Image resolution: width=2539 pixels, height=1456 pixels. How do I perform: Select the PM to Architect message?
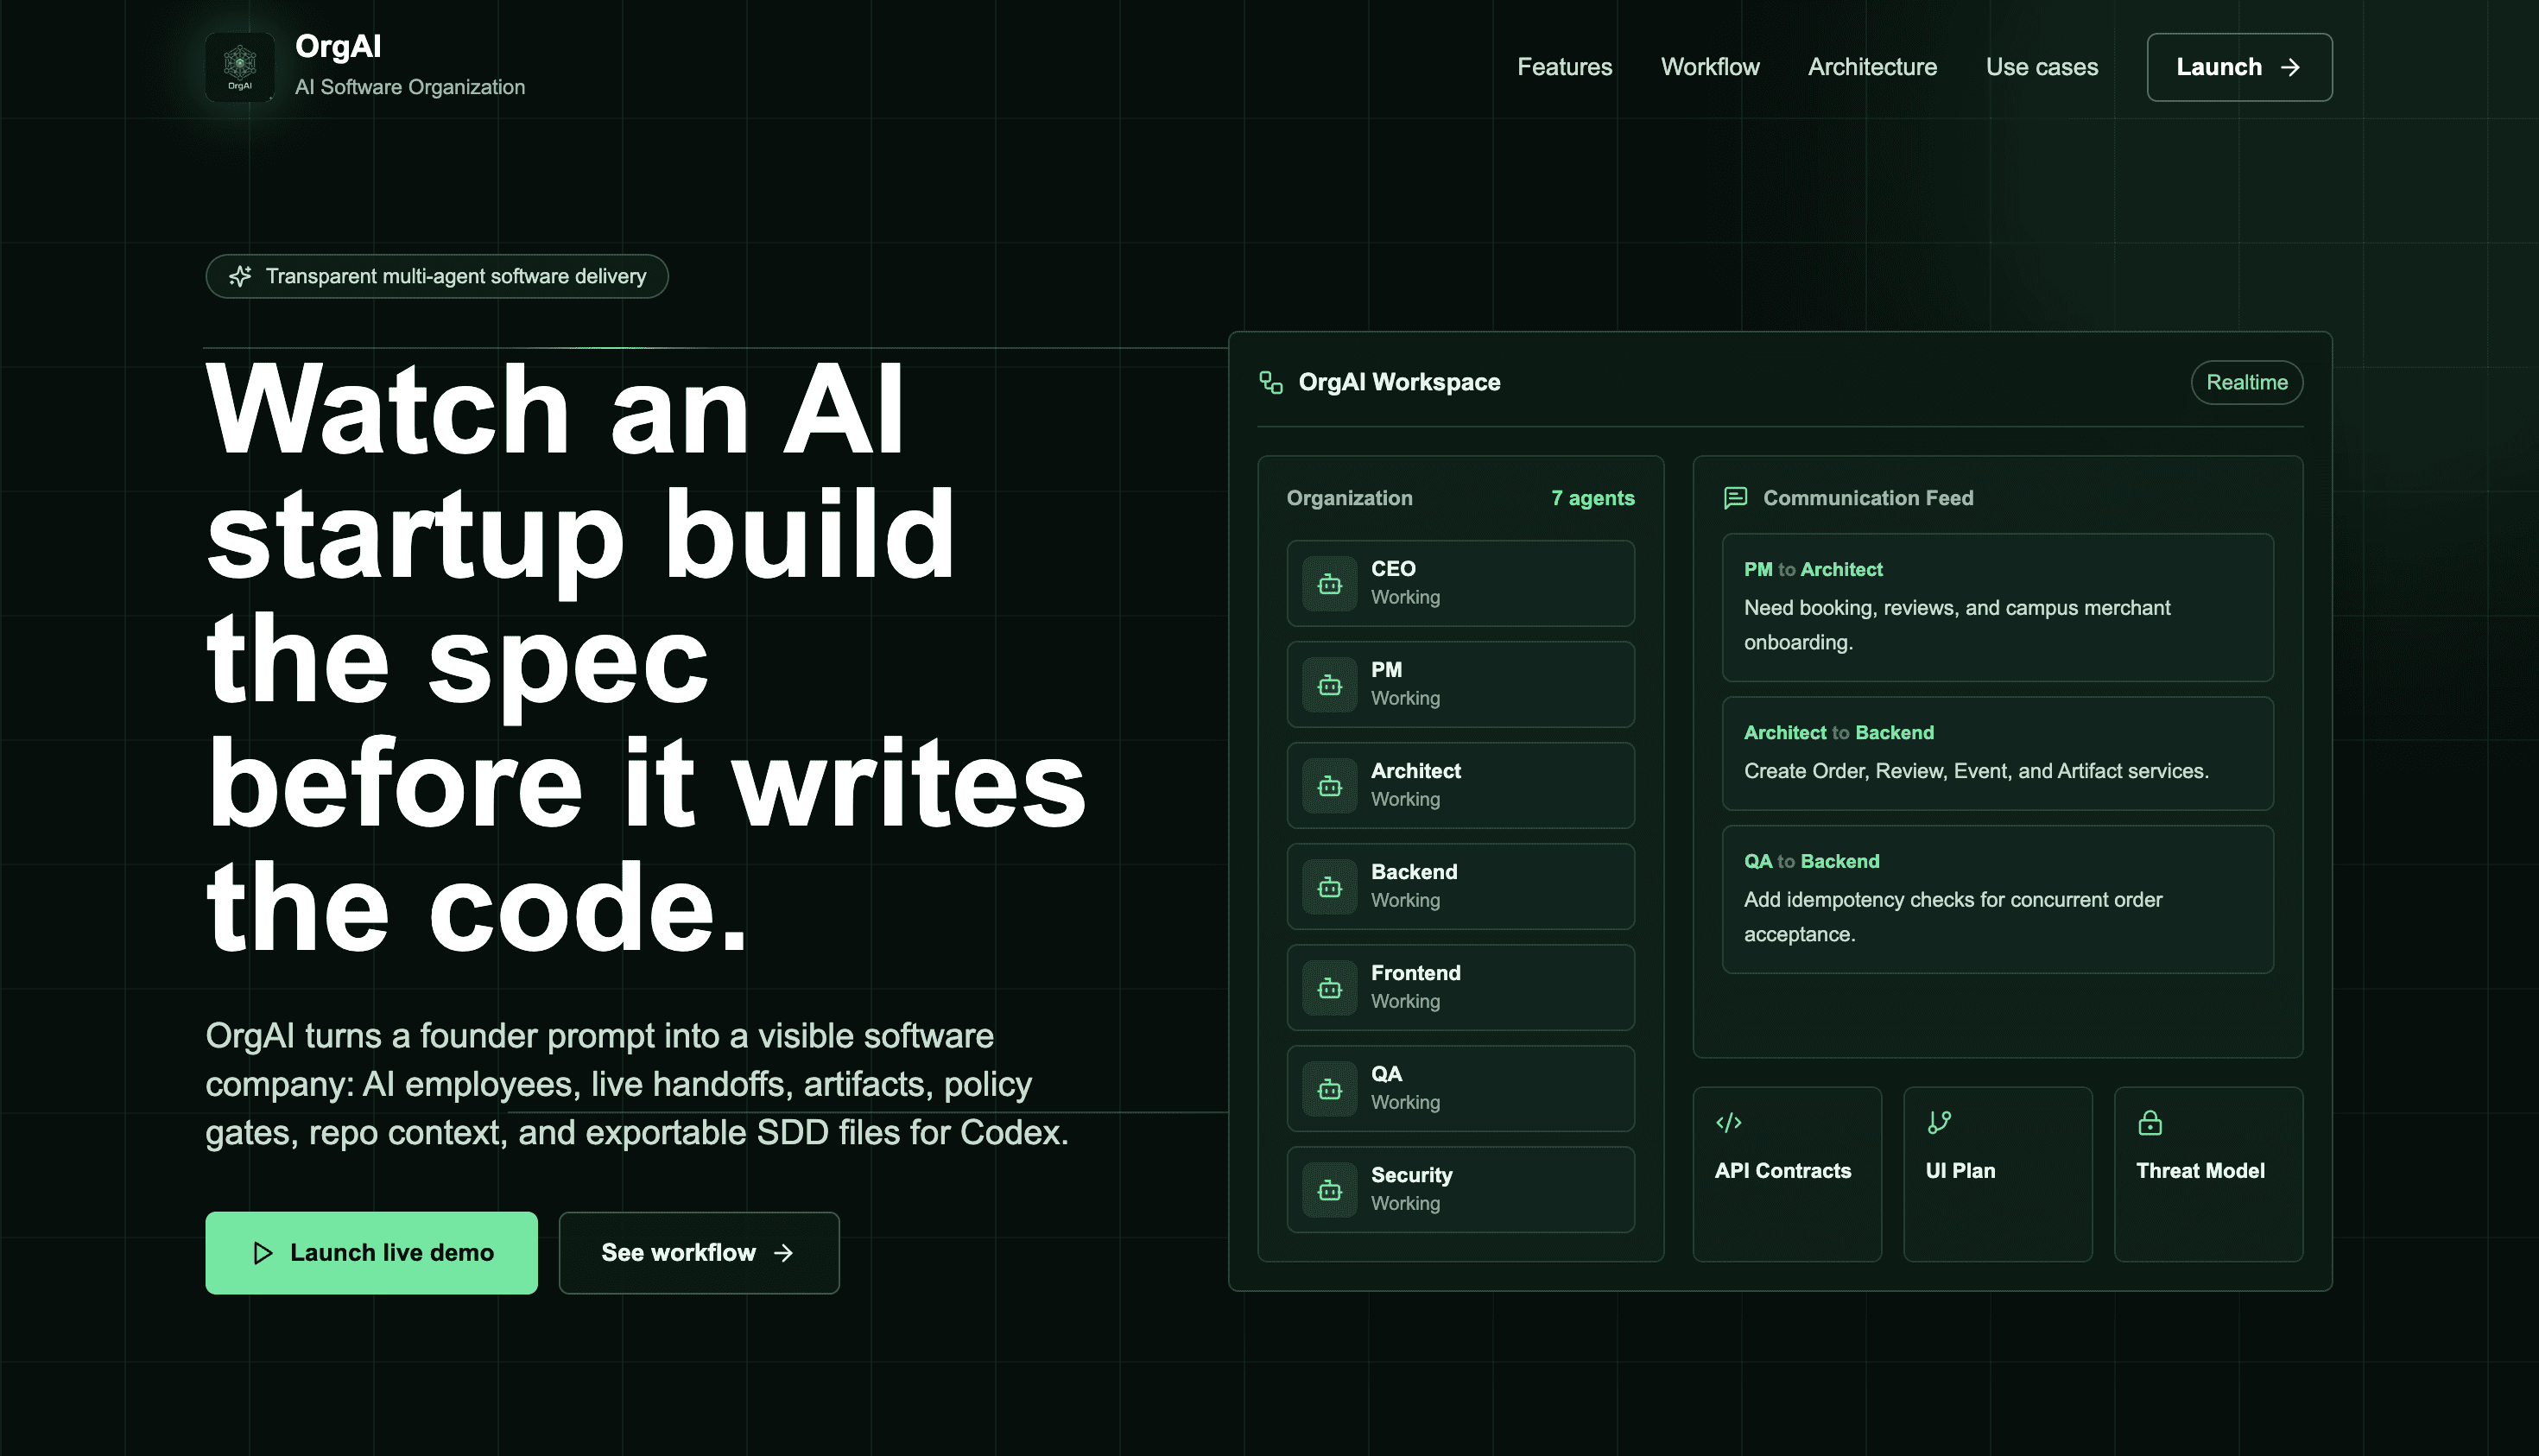pyautogui.click(x=1998, y=607)
